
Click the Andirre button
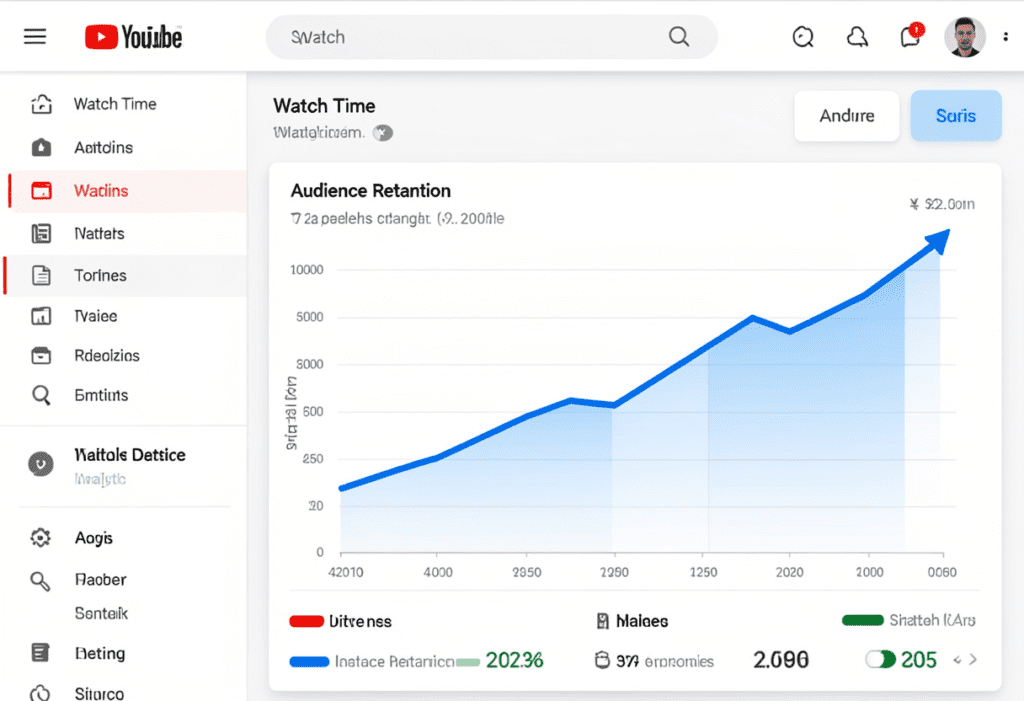(x=846, y=116)
